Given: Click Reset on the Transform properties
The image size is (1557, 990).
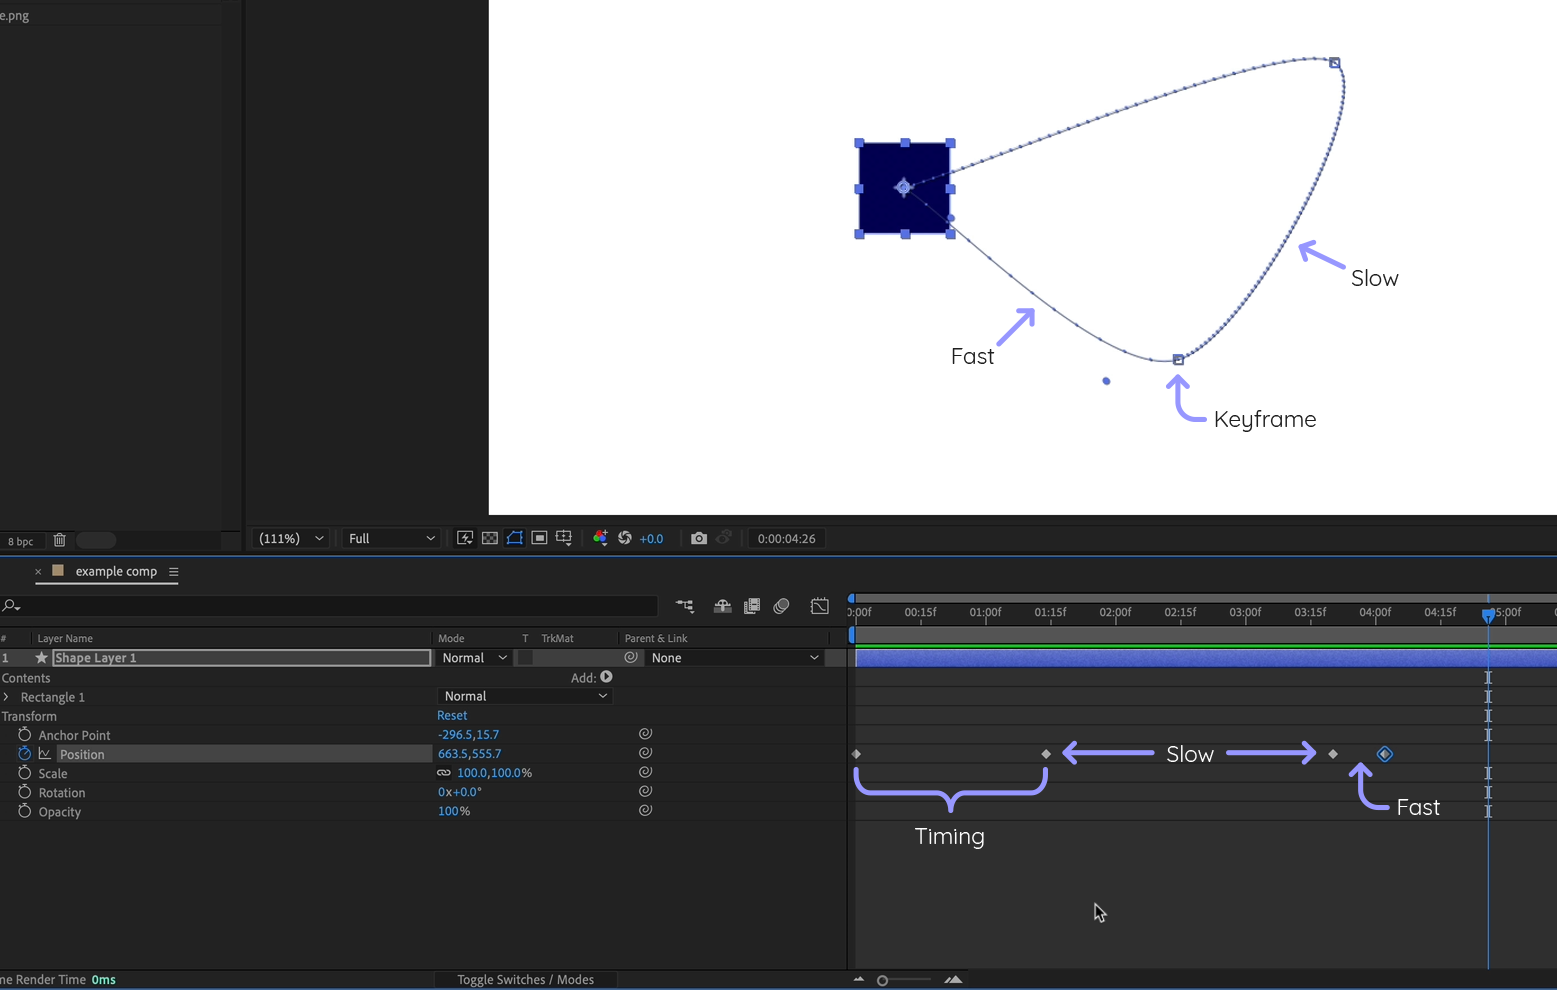Looking at the screenshot, I should [452, 715].
